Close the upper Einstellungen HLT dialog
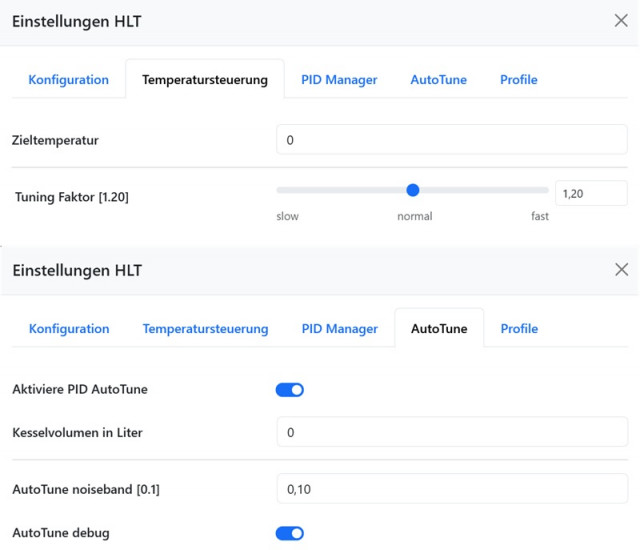 [x=620, y=21]
